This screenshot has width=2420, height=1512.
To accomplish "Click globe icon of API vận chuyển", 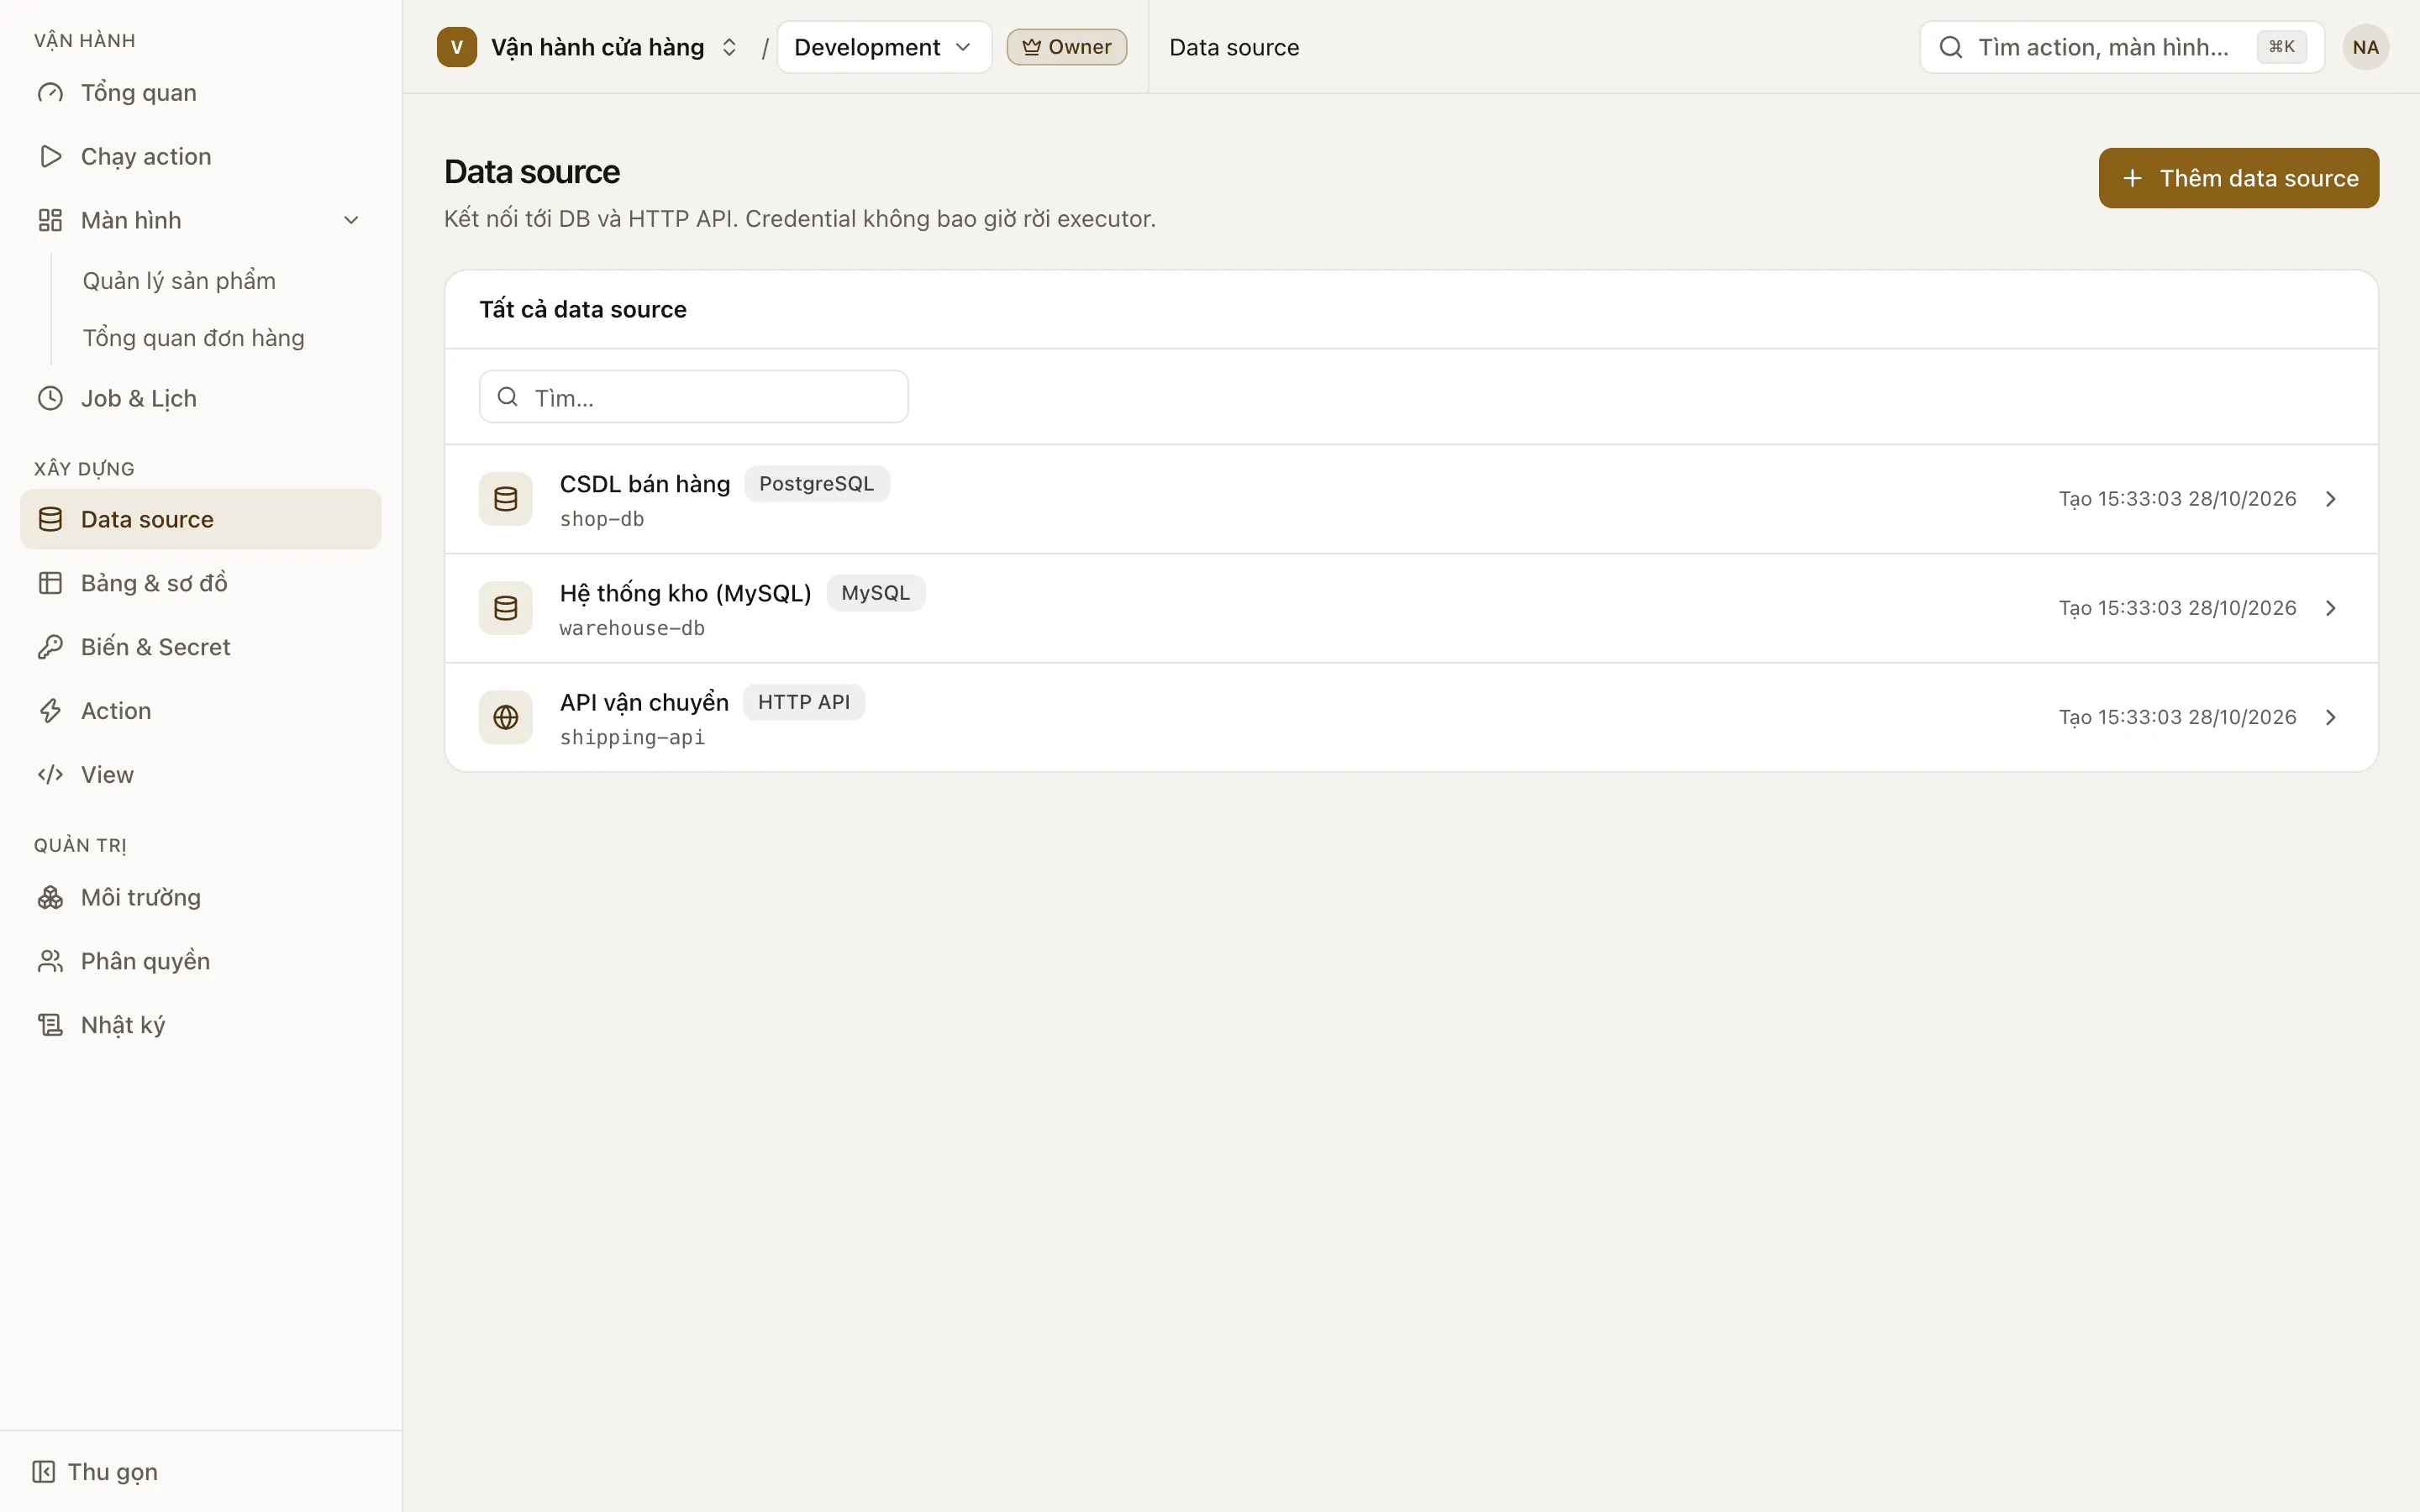I will point(506,717).
